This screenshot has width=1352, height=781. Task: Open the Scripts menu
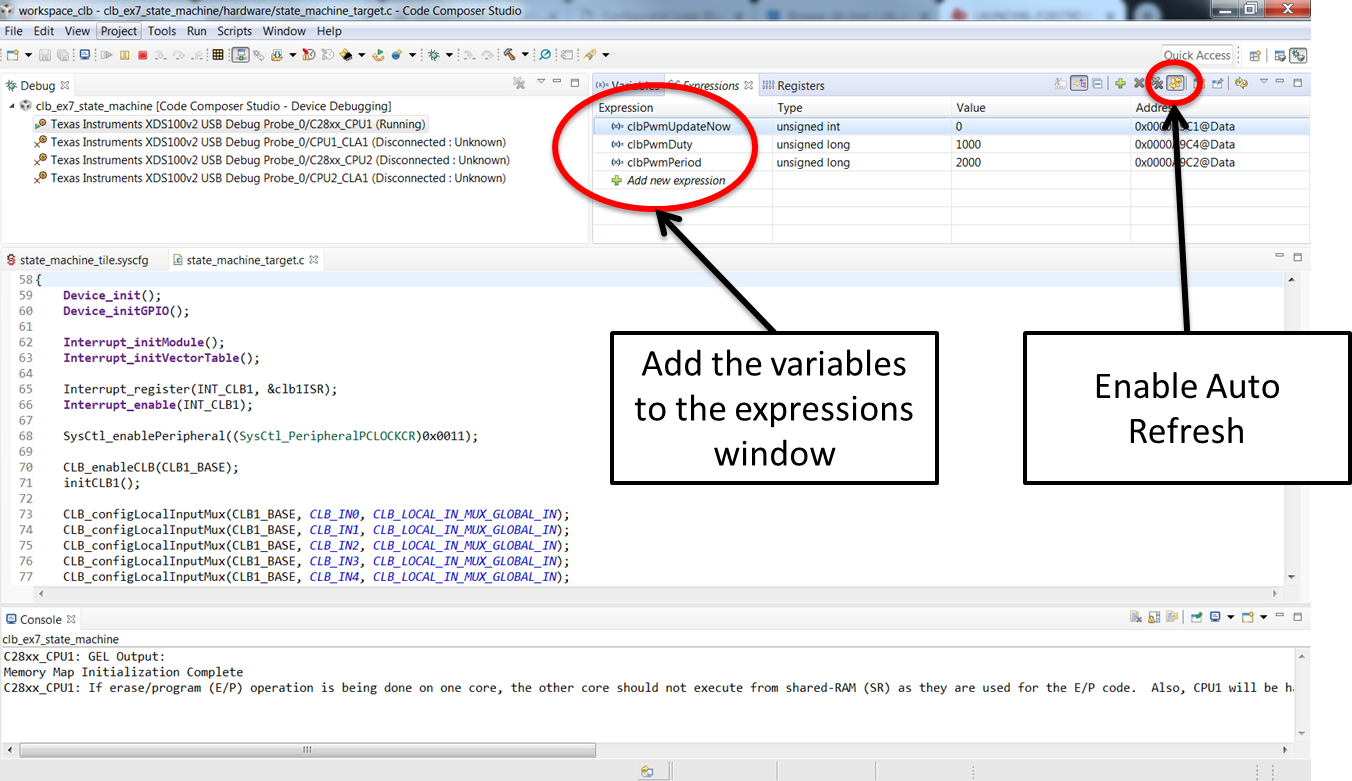[235, 31]
